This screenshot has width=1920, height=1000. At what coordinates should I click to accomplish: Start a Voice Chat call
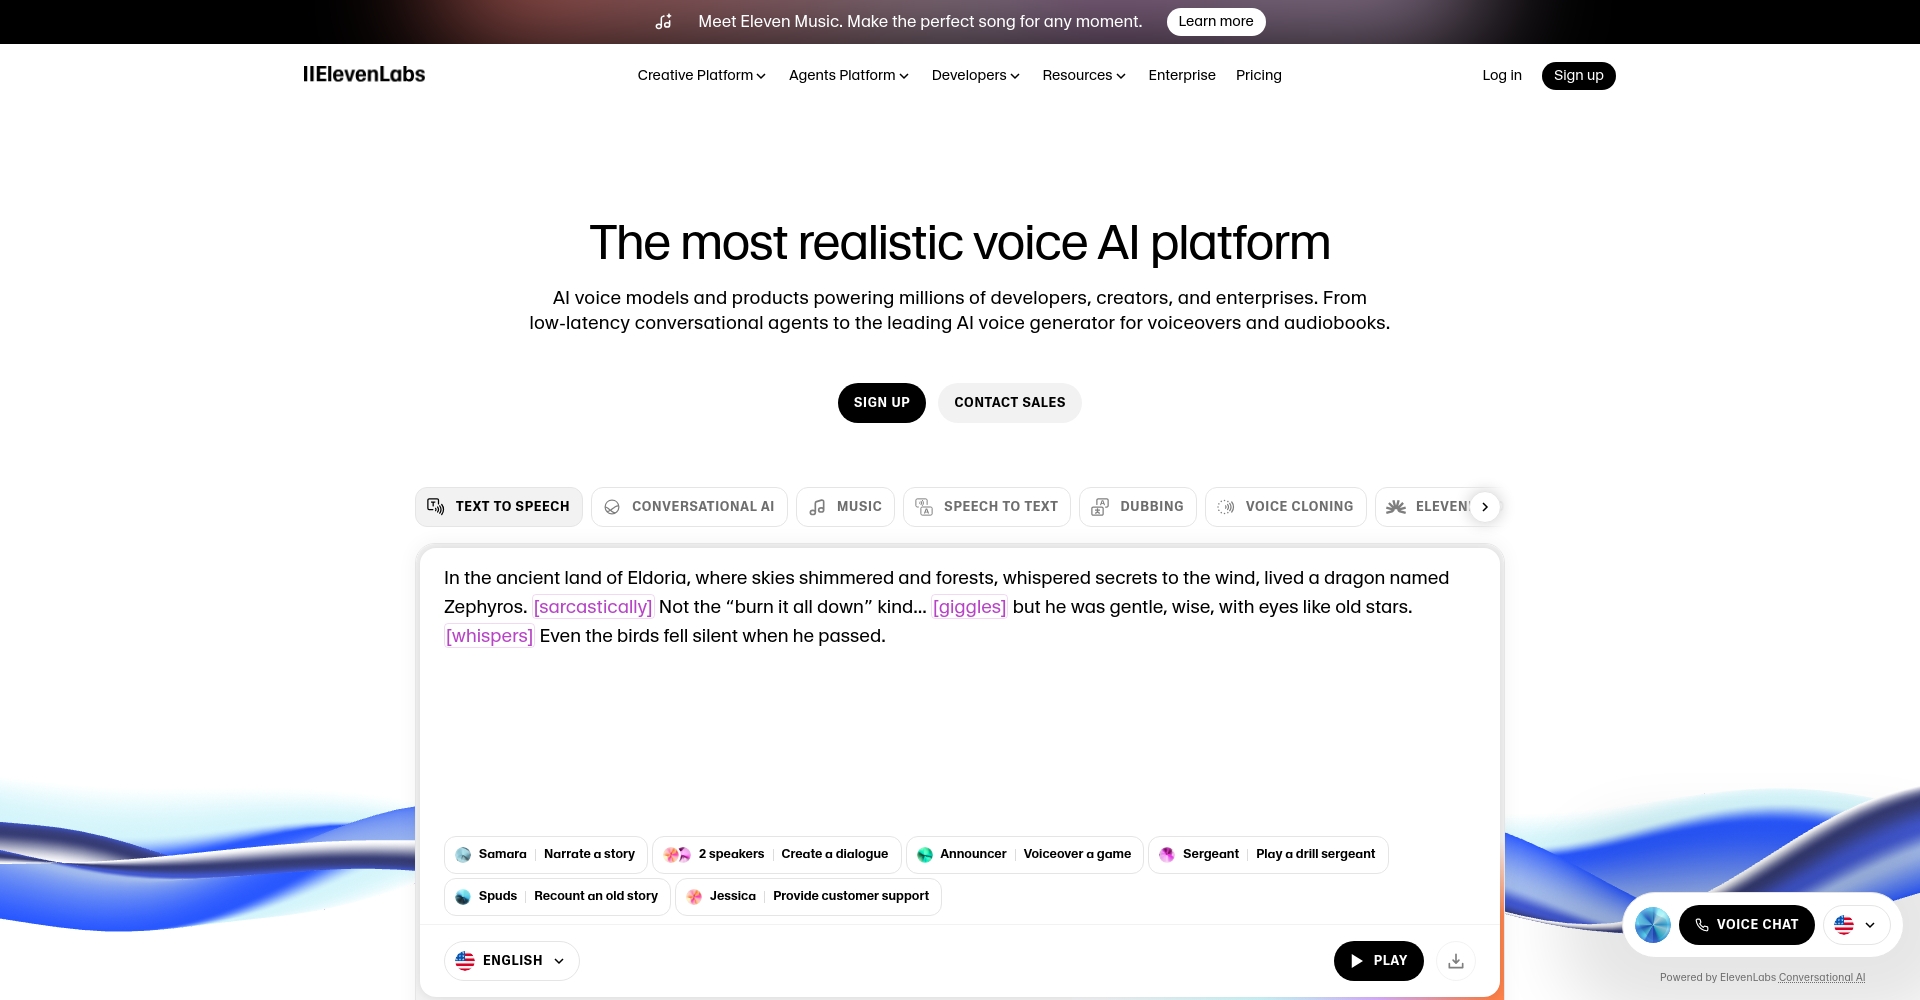[1746, 925]
